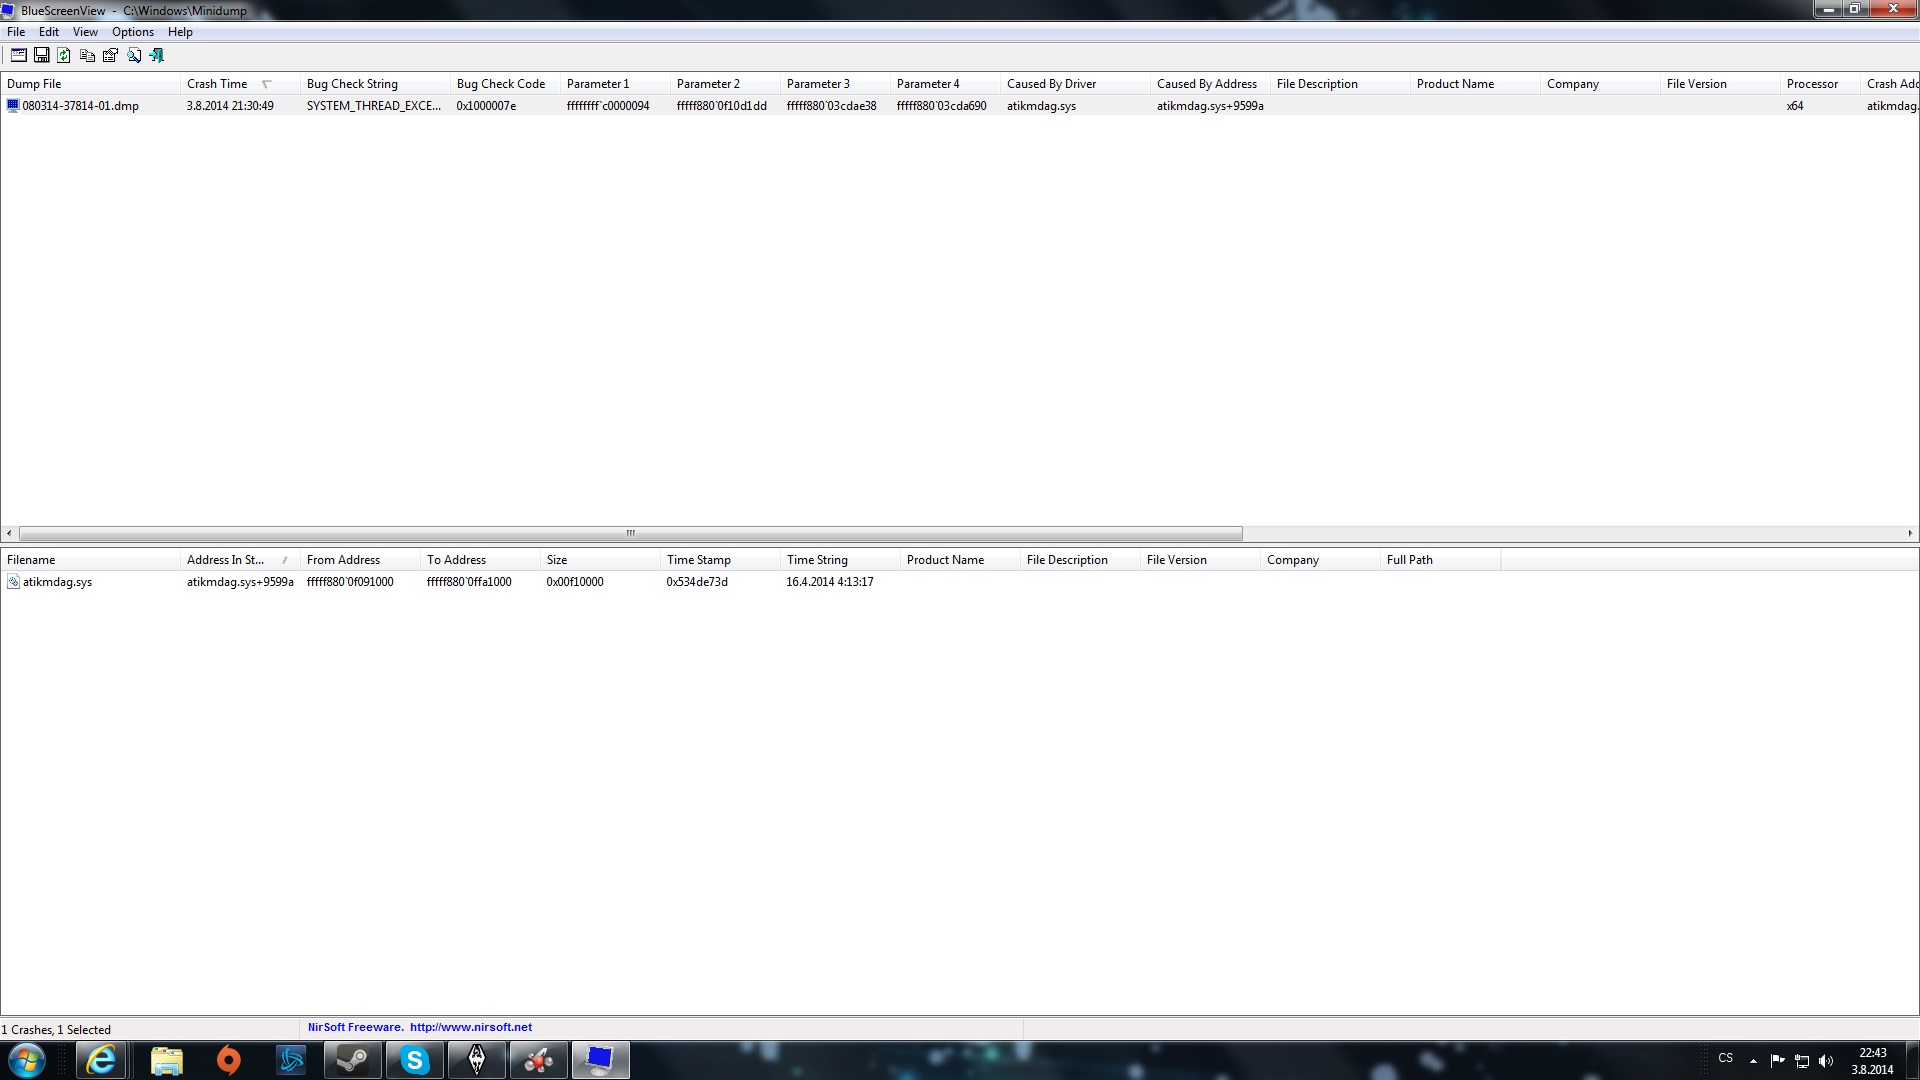The image size is (1920, 1080).
Task: Click the Save Selected Items floppy icon
Action: (41, 55)
